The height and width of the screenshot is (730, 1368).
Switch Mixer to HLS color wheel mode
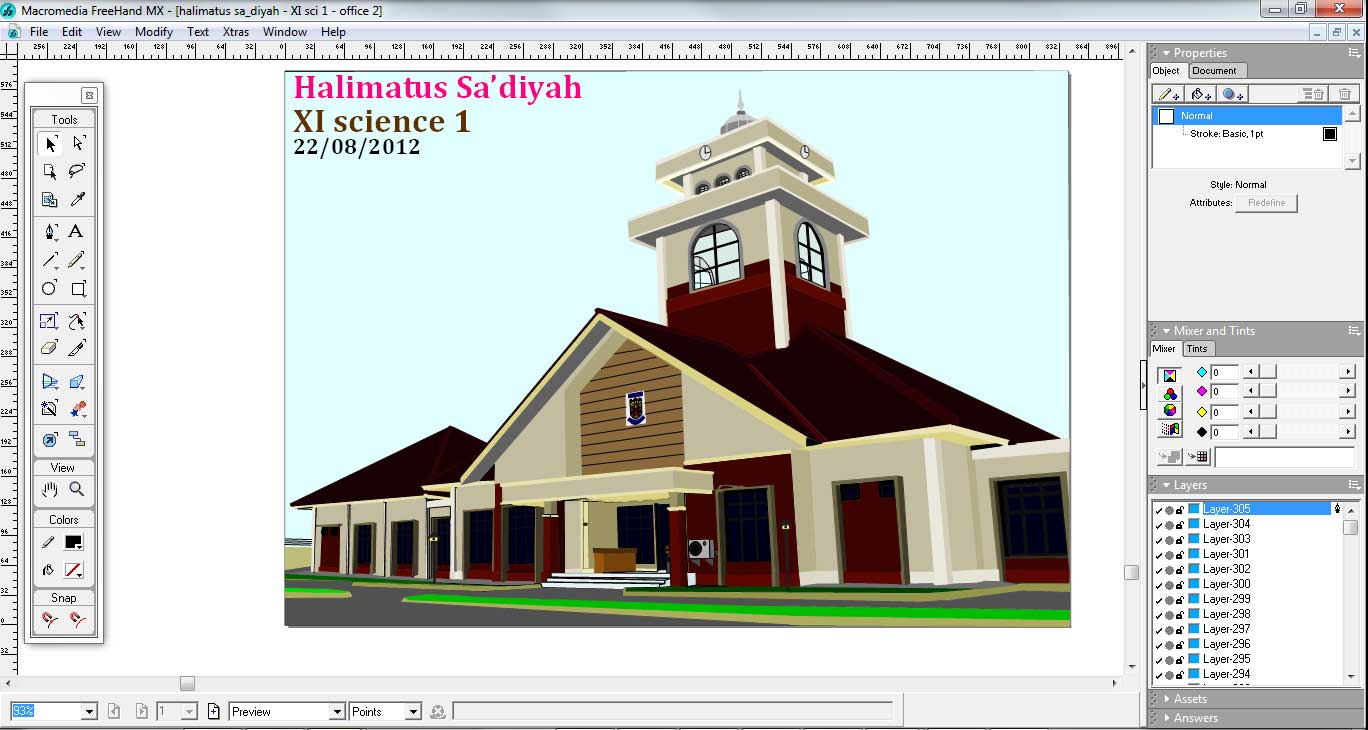pos(1169,411)
